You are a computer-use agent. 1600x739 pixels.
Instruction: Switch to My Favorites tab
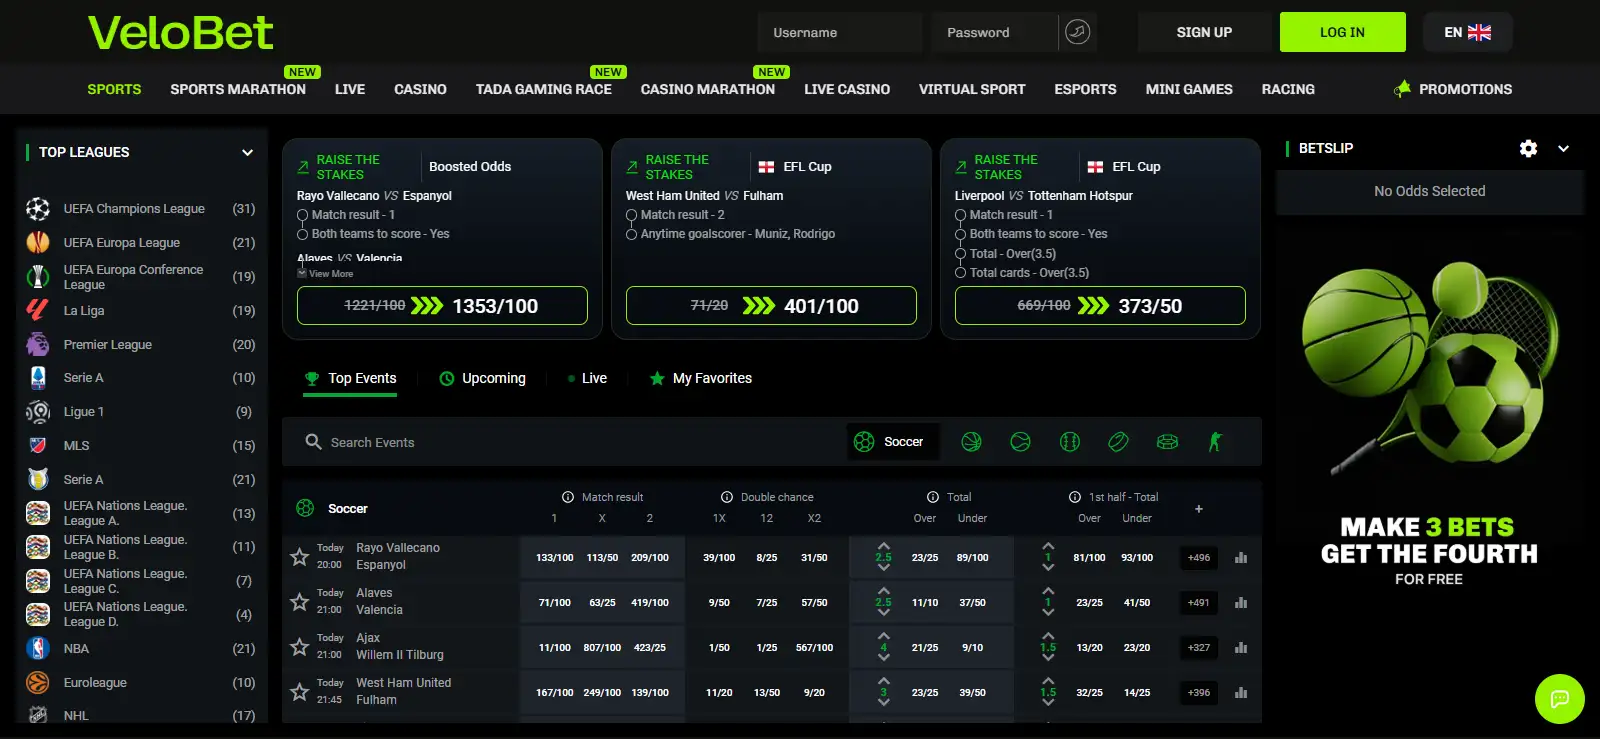click(700, 378)
